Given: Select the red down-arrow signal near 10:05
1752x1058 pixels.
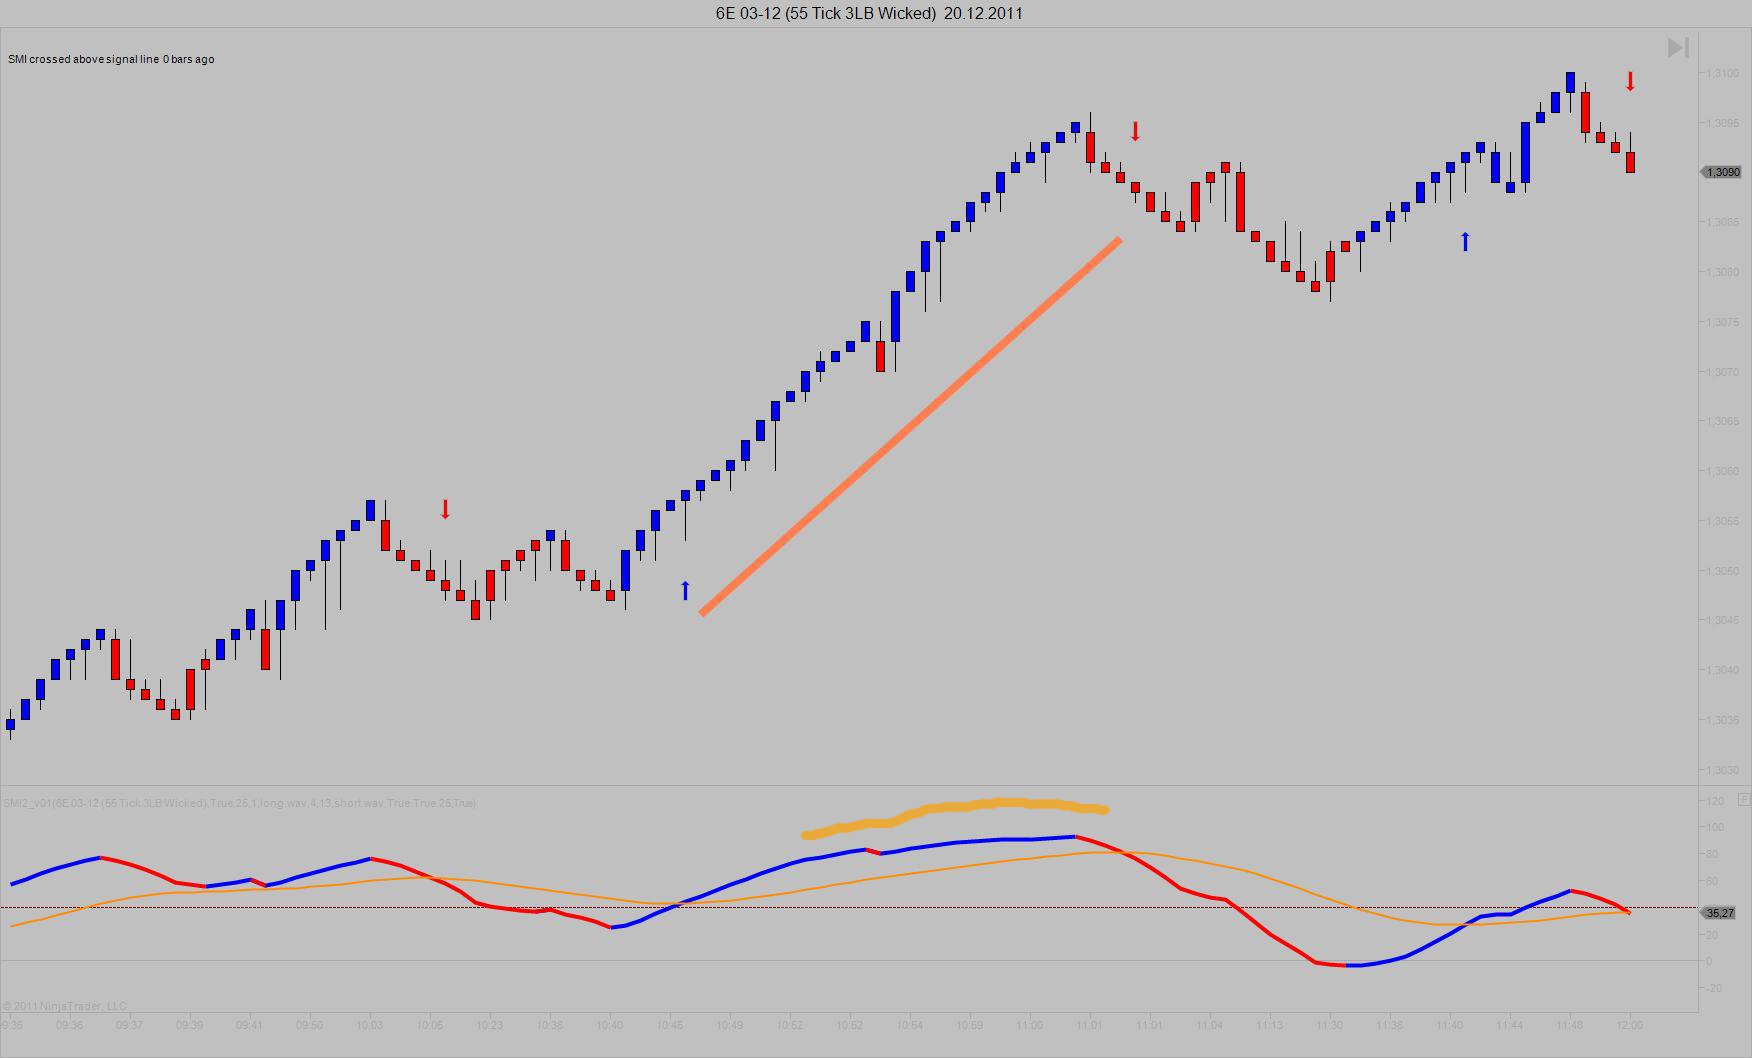Looking at the screenshot, I should tap(445, 509).
